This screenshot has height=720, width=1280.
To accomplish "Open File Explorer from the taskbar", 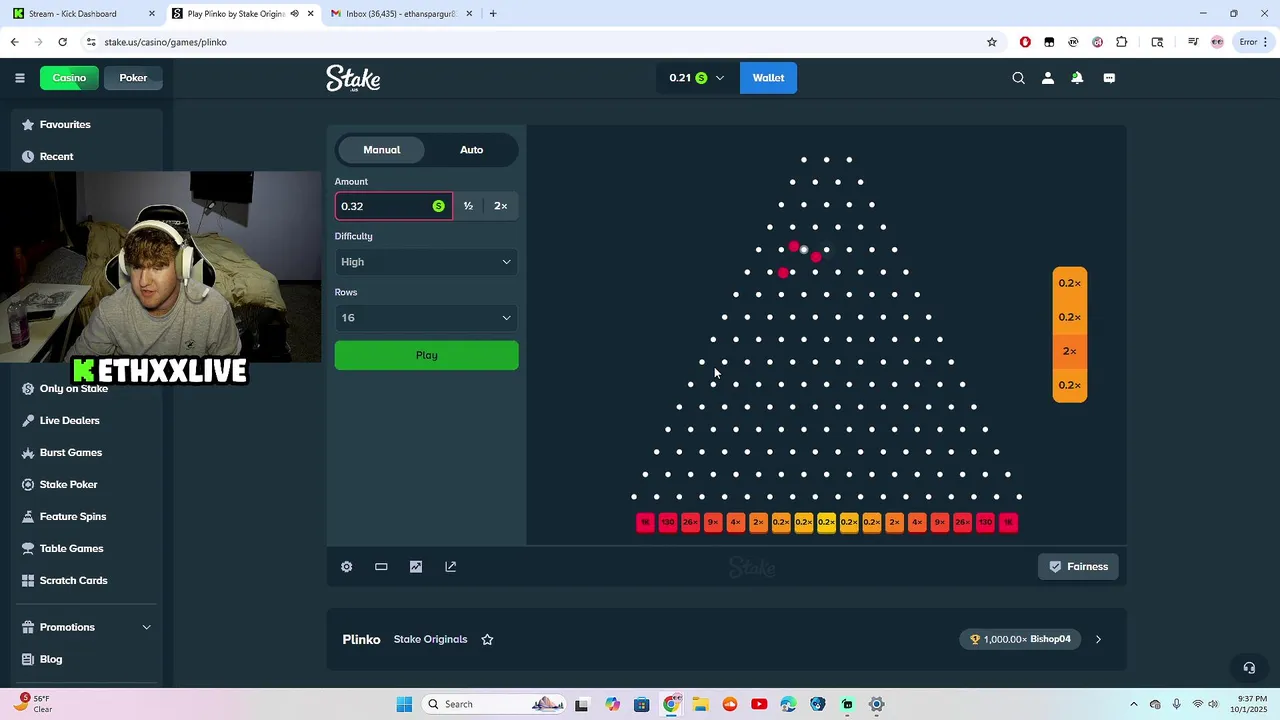I will tap(700, 704).
